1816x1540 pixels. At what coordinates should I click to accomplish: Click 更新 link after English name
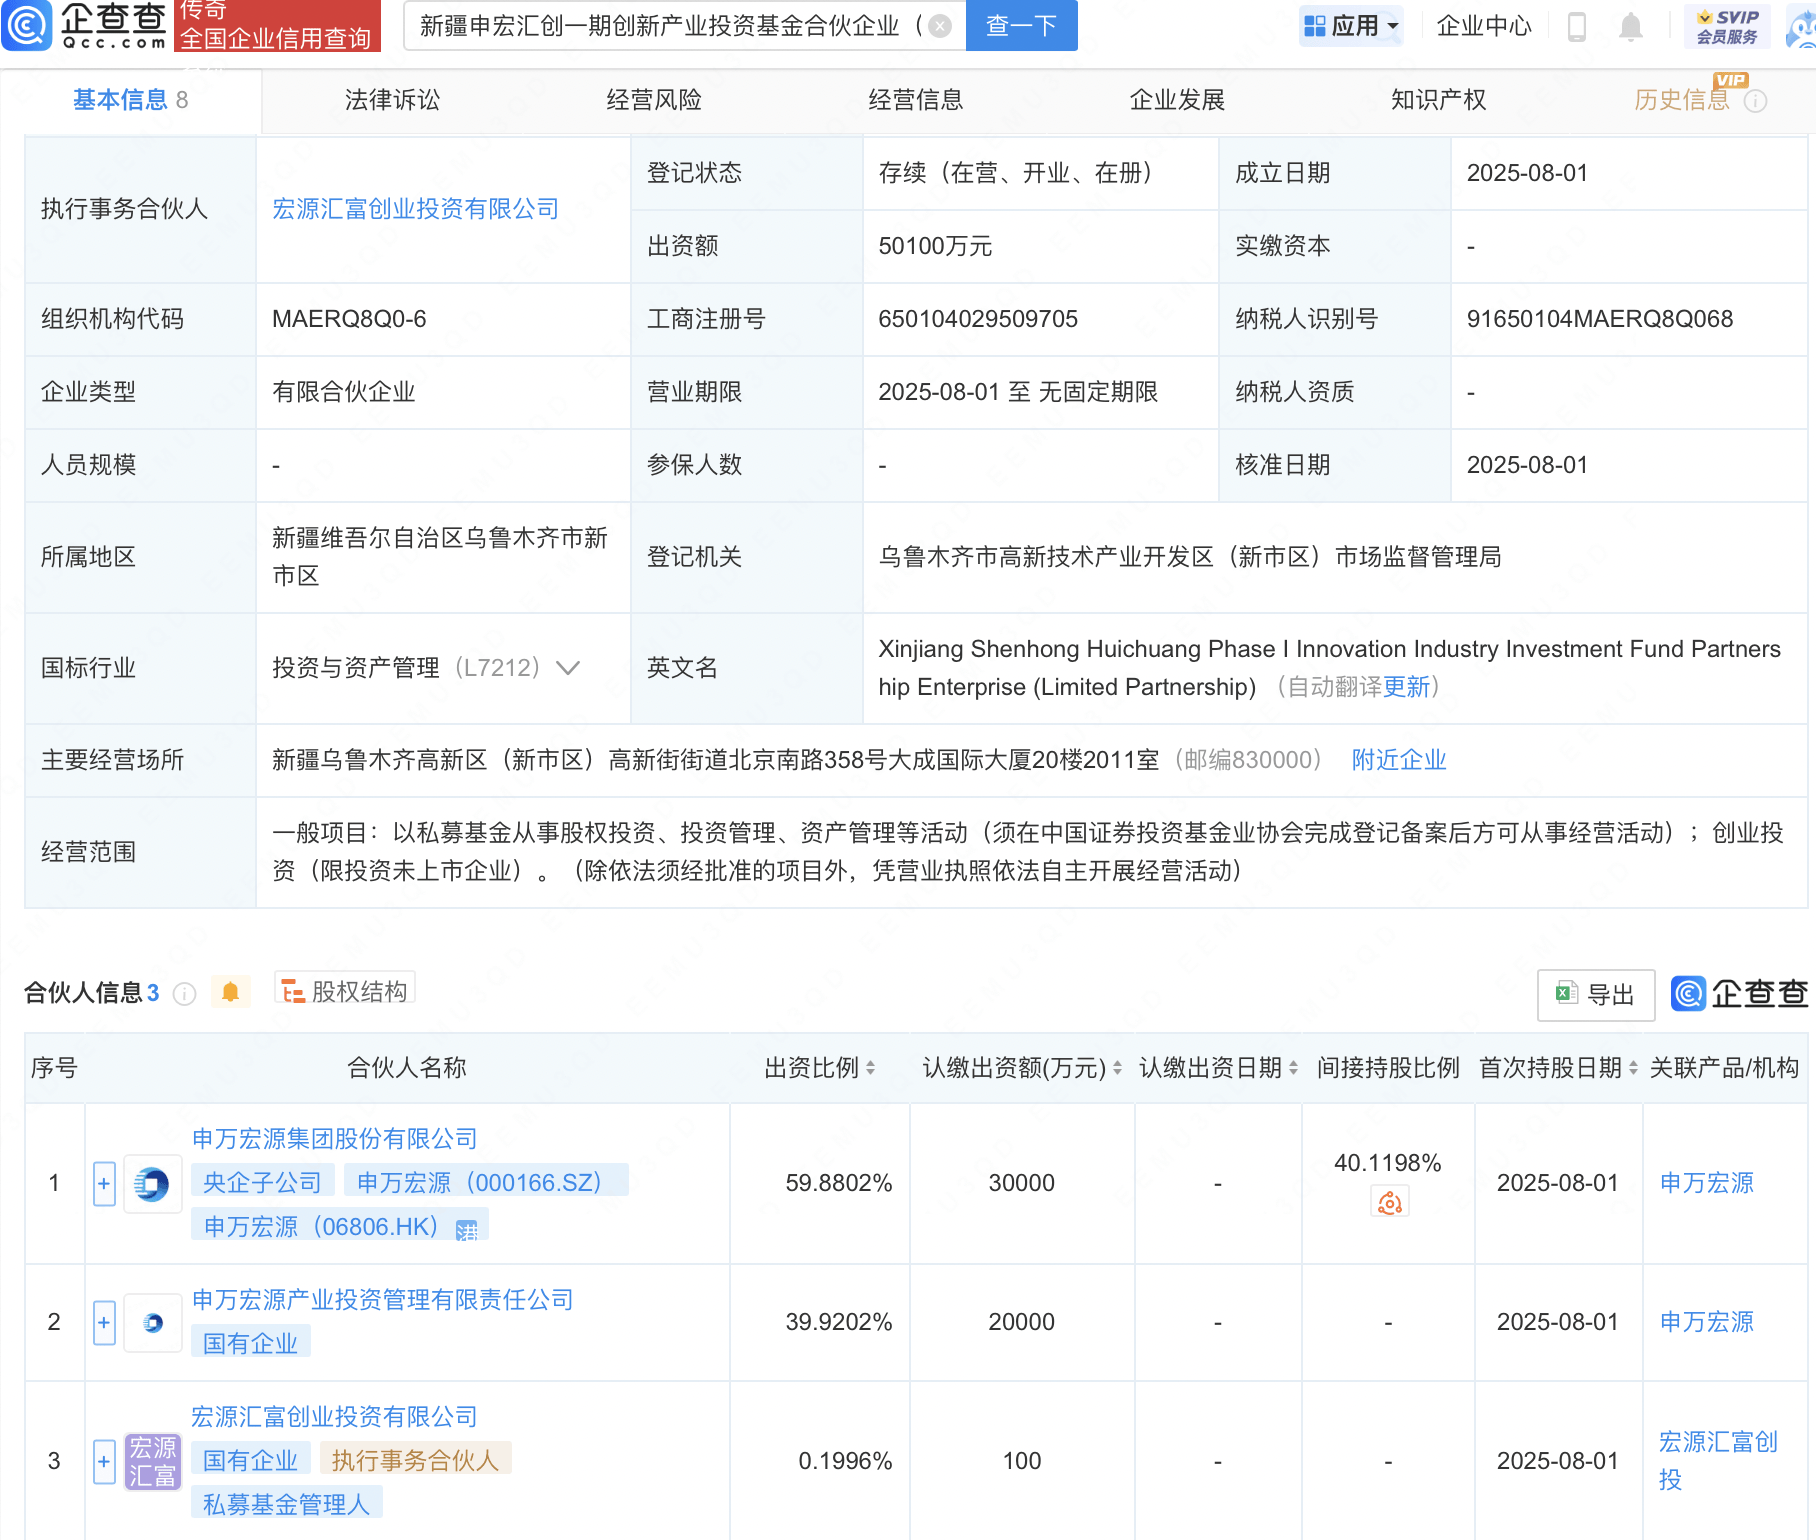[x=1406, y=687]
